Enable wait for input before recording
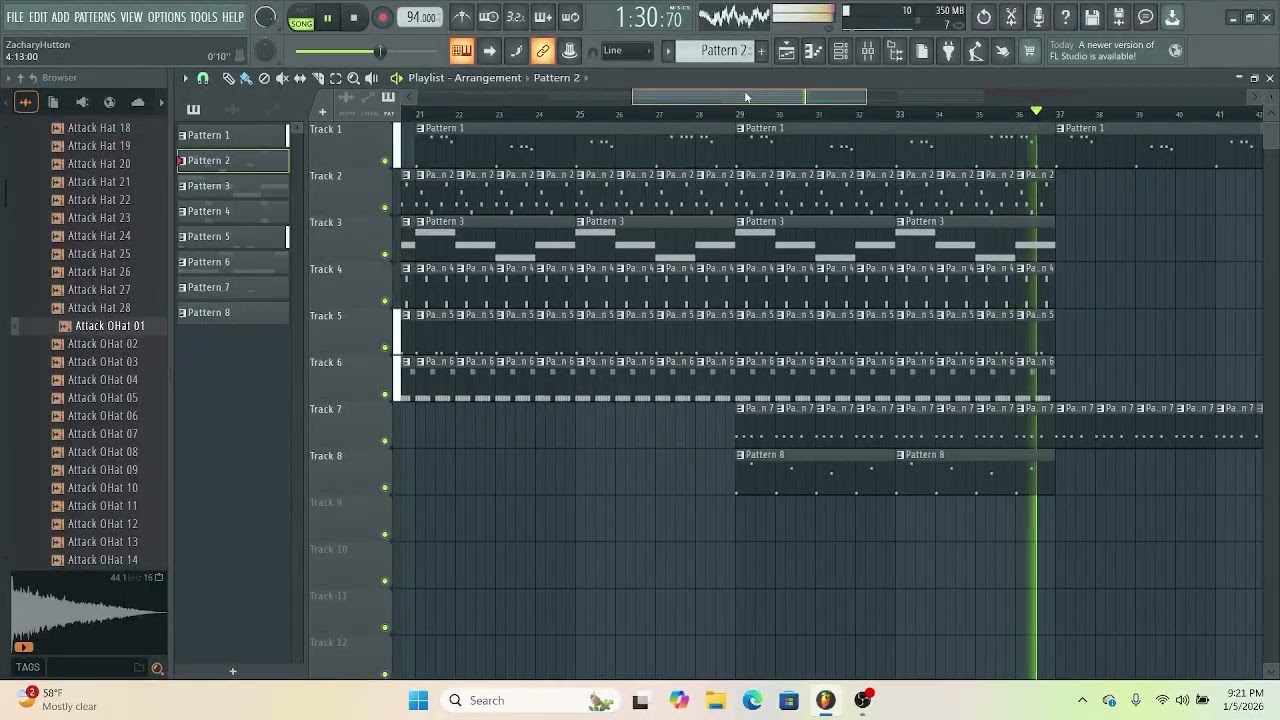The image size is (1280, 720). 488,17
